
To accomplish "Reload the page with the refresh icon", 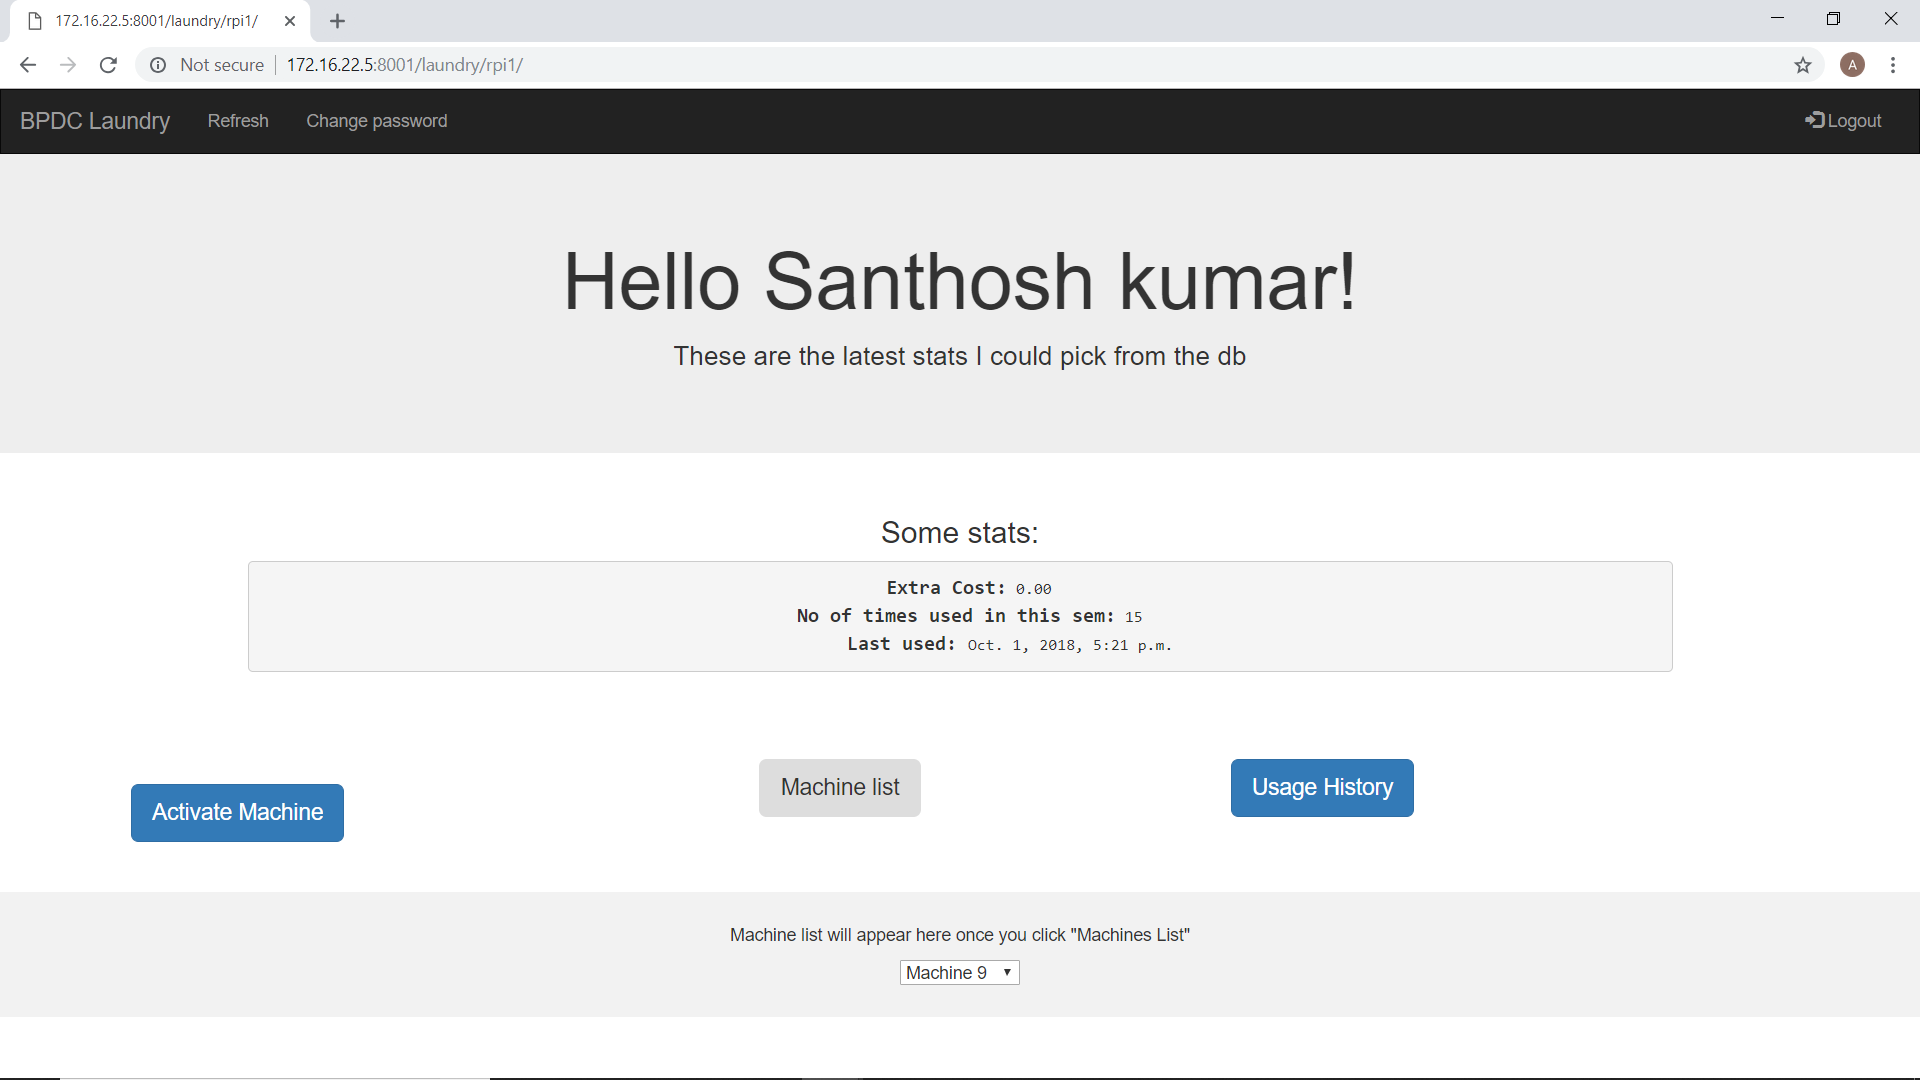I will pos(108,65).
